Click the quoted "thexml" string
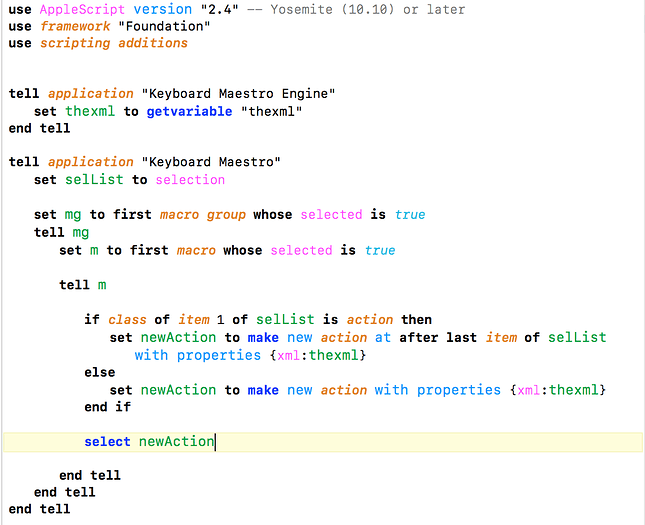Image resolution: width=645 pixels, height=525 pixels. [271, 112]
